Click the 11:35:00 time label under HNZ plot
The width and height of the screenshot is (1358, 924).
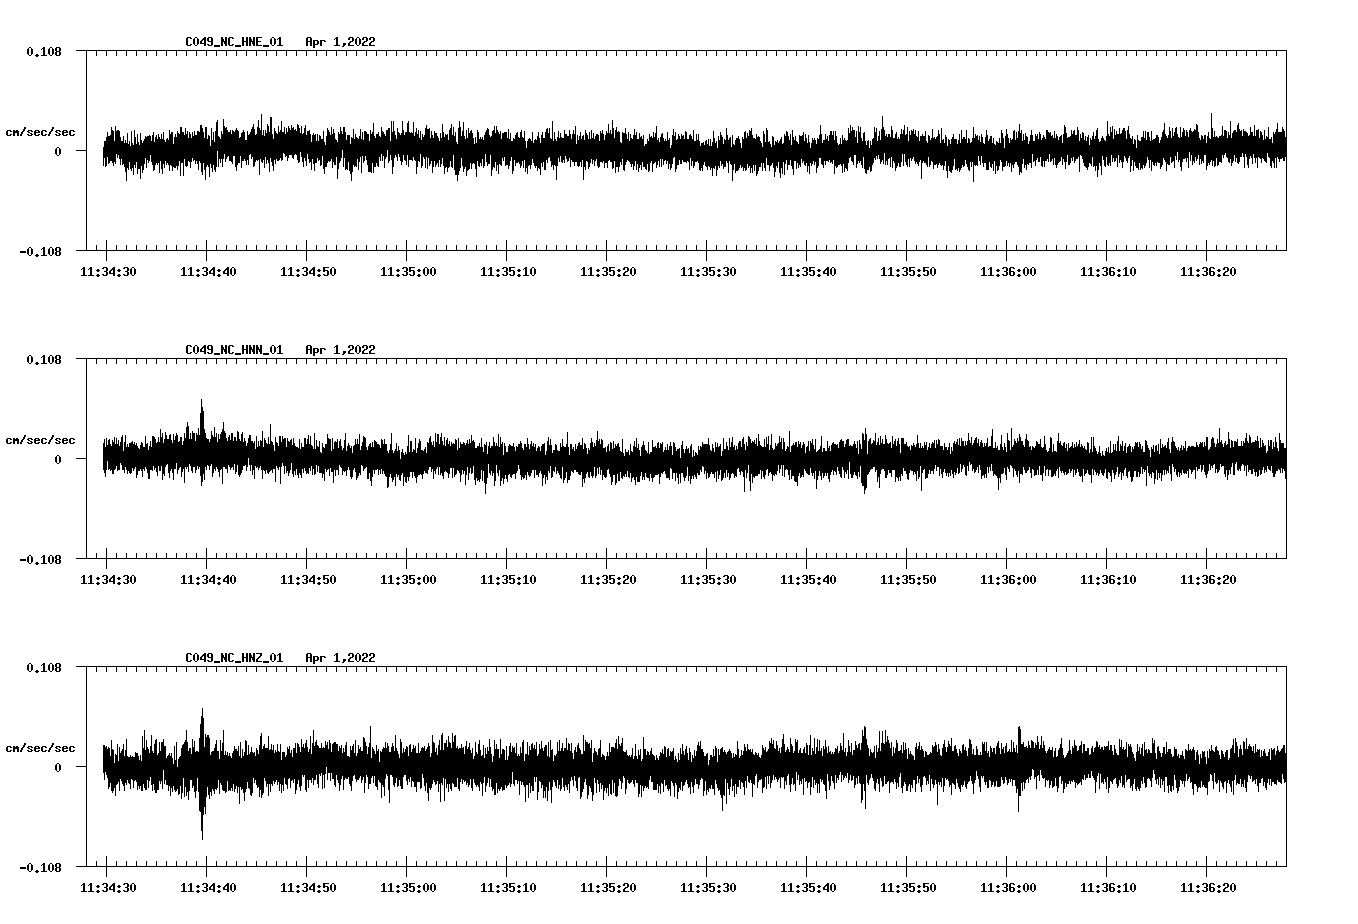408,888
